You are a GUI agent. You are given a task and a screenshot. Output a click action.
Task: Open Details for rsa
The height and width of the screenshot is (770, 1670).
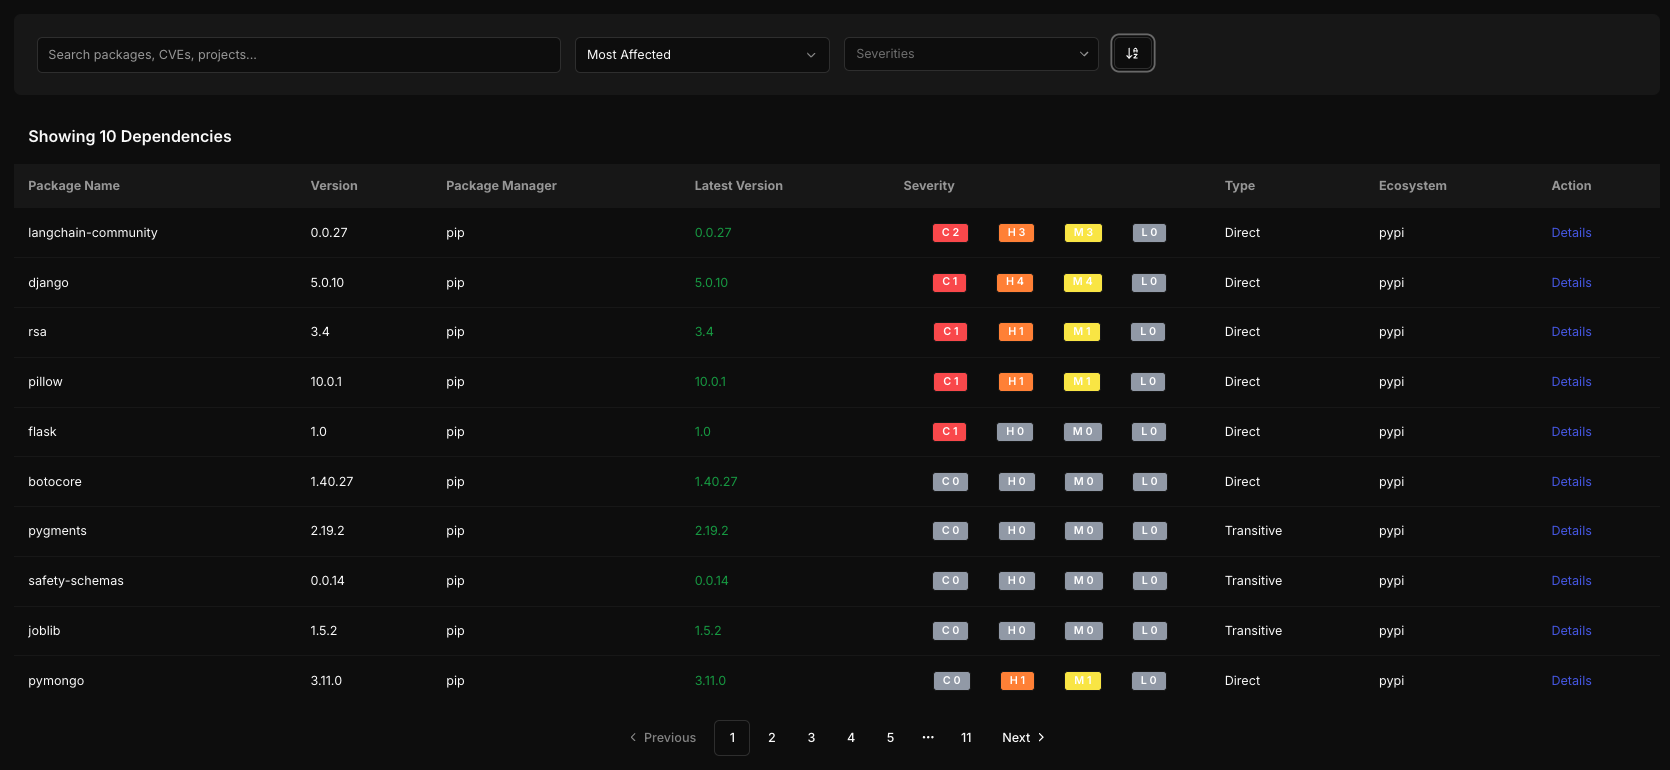pos(1571,332)
